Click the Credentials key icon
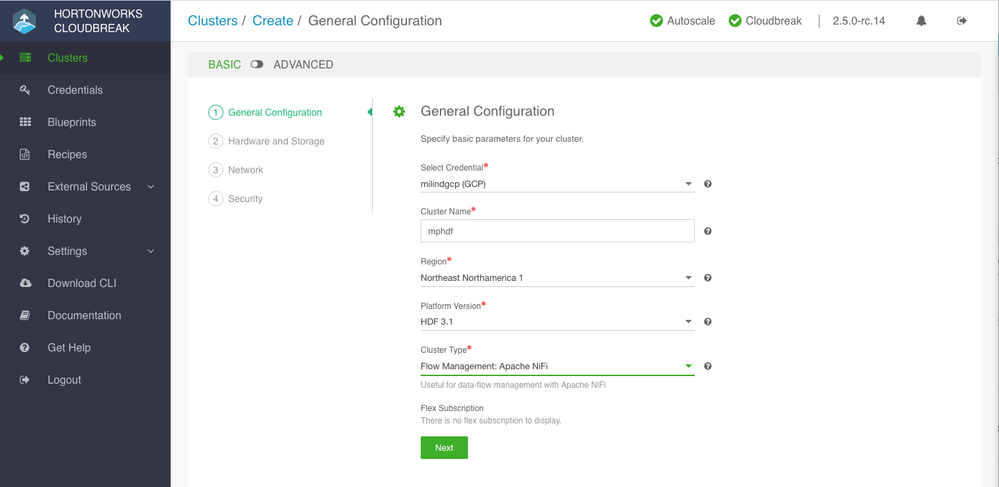 click(25, 90)
